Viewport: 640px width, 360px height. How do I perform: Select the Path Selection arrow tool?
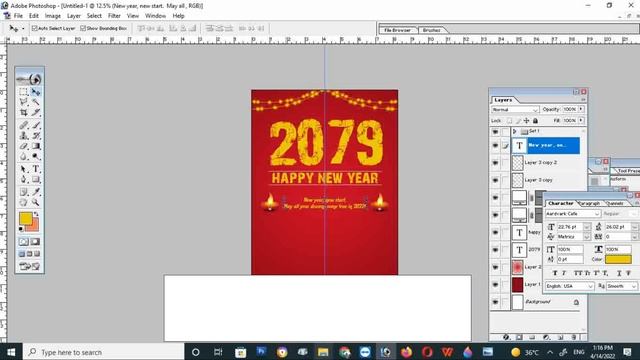pyautogui.click(x=24, y=169)
